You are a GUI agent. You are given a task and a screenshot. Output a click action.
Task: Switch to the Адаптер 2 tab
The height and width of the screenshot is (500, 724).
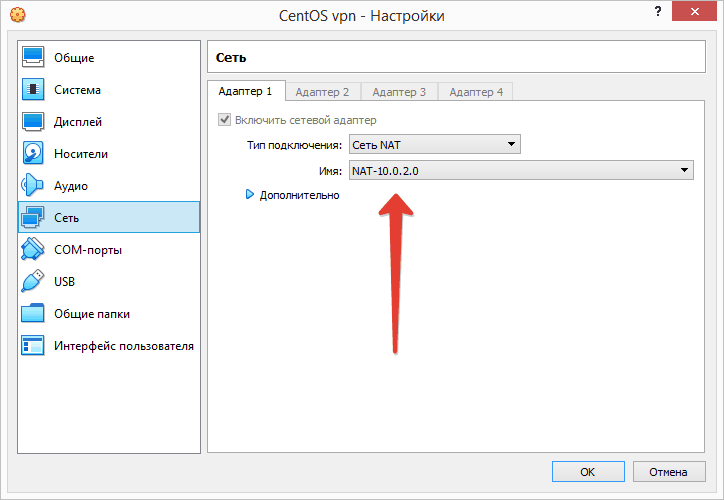(x=322, y=92)
